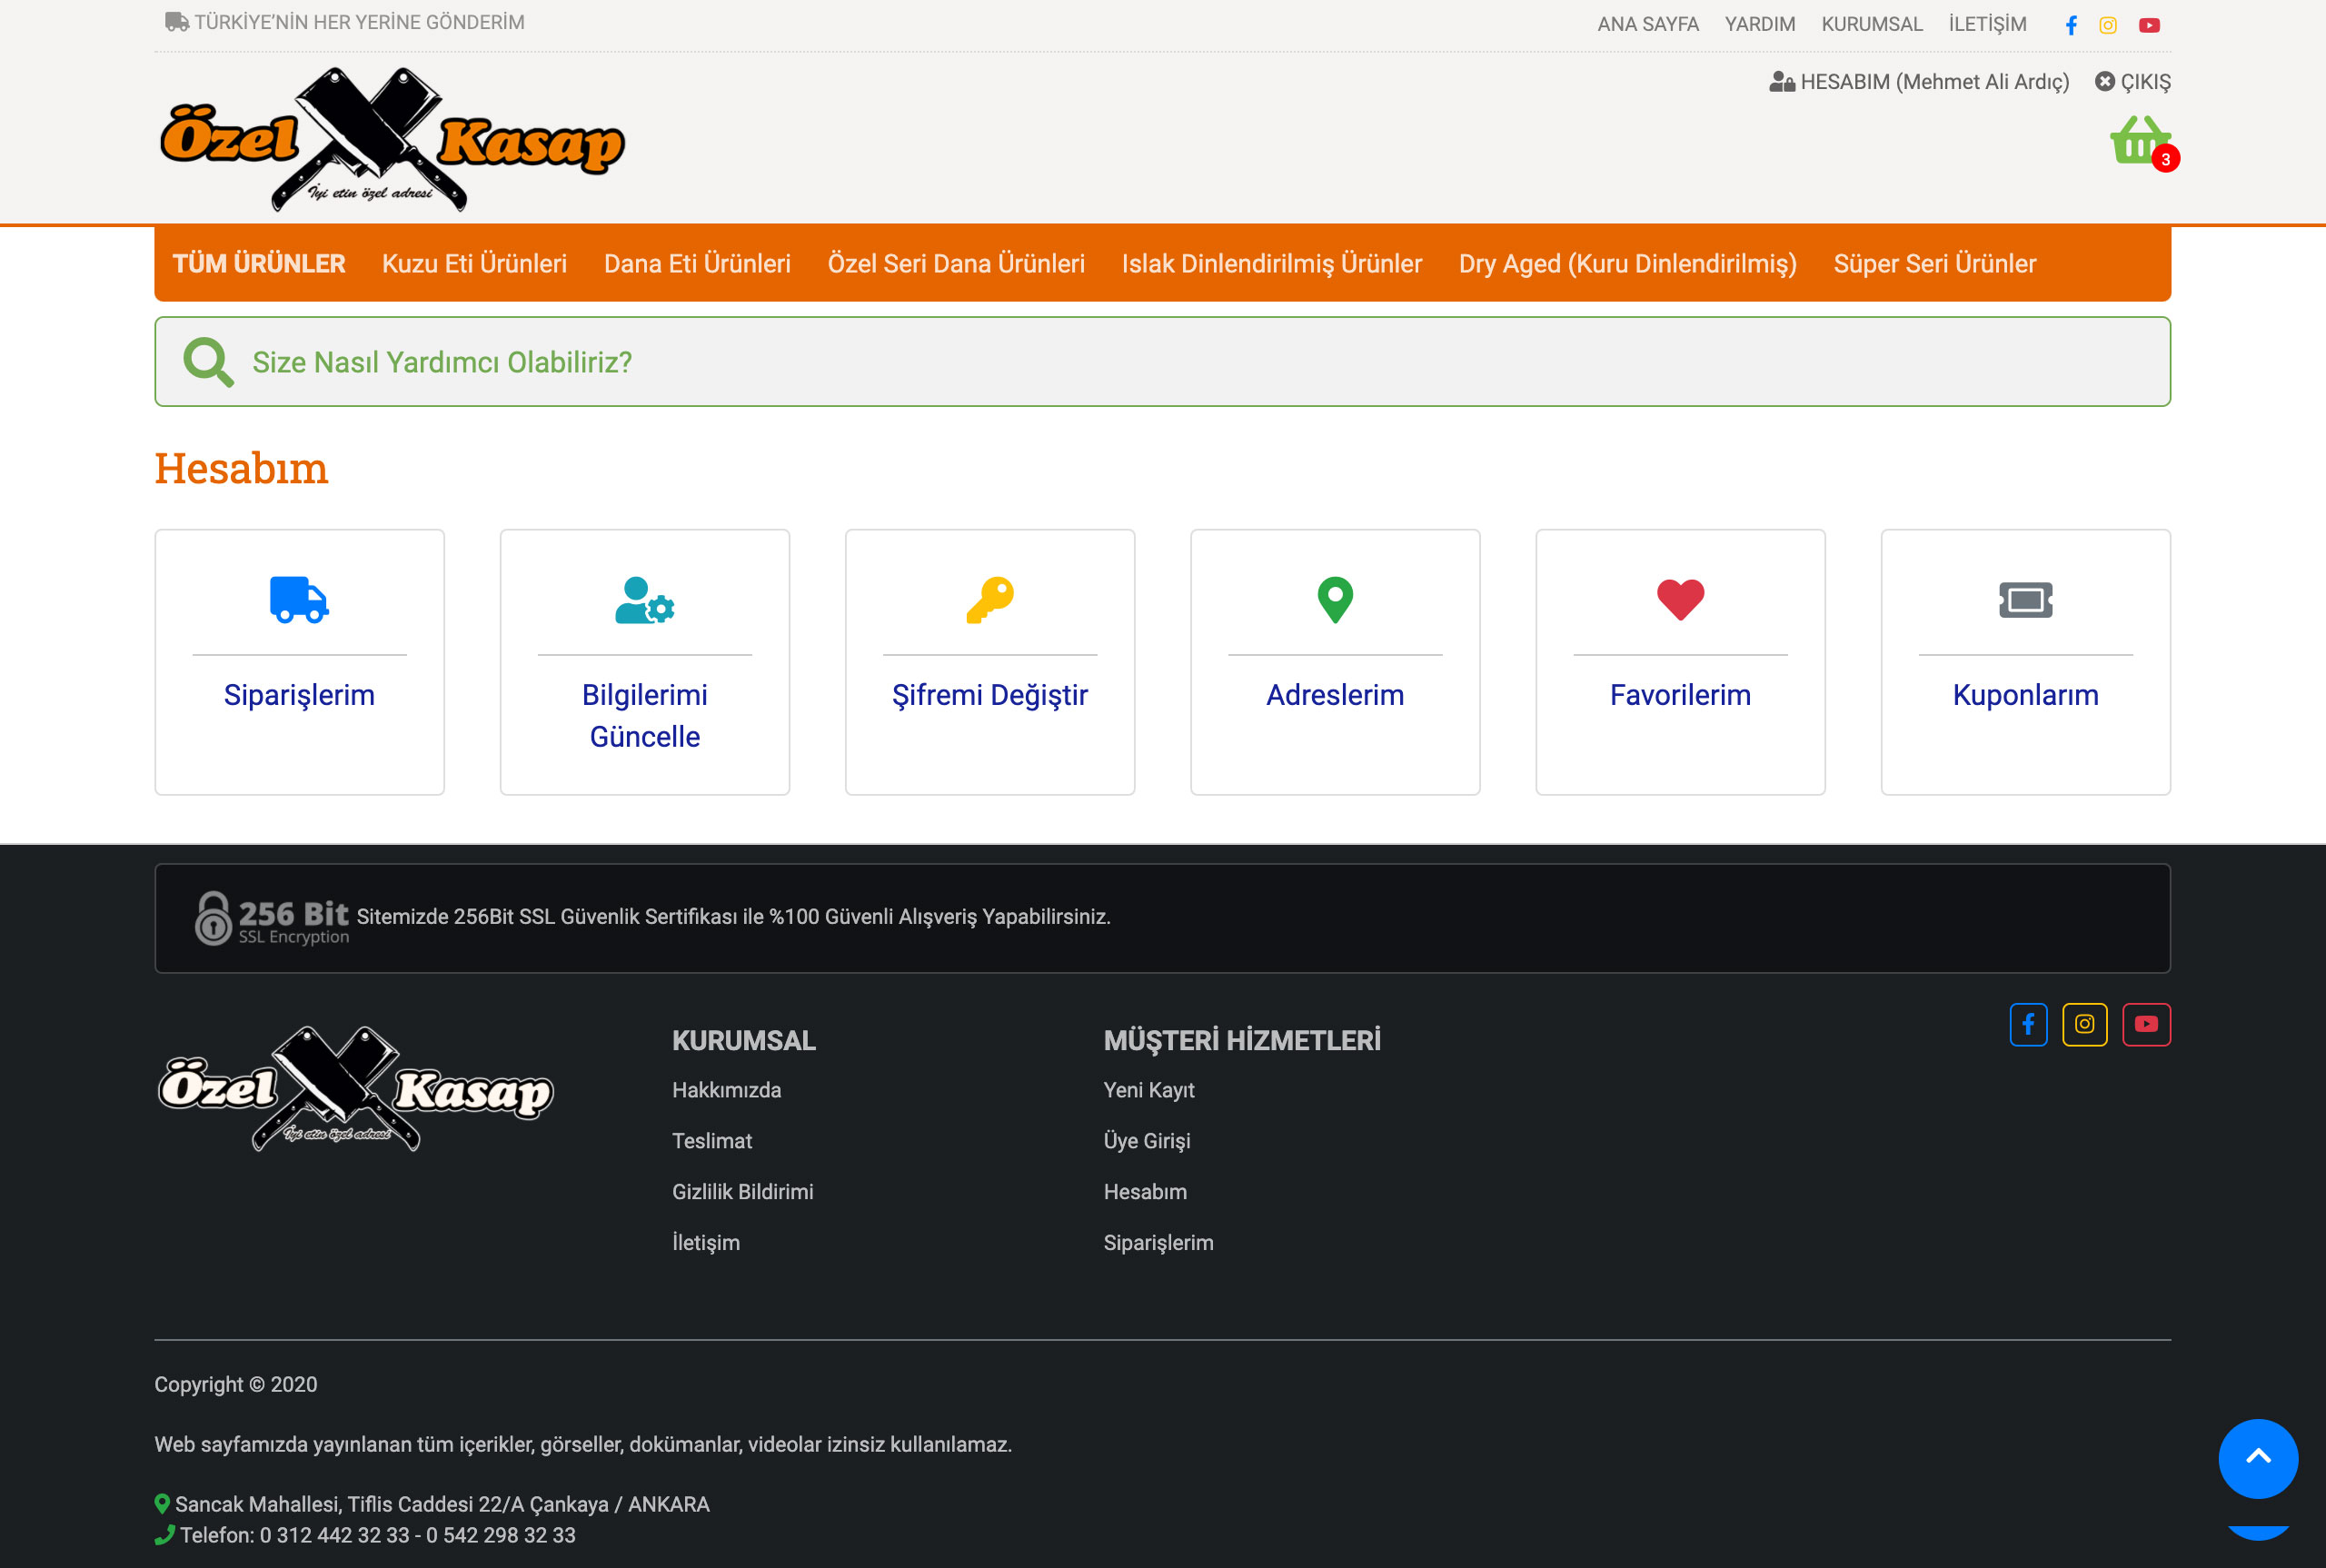2326x1568 pixels.
Task: Click the user-gear Bilgilerimi Güncelle icon
Action: point(645,600)
